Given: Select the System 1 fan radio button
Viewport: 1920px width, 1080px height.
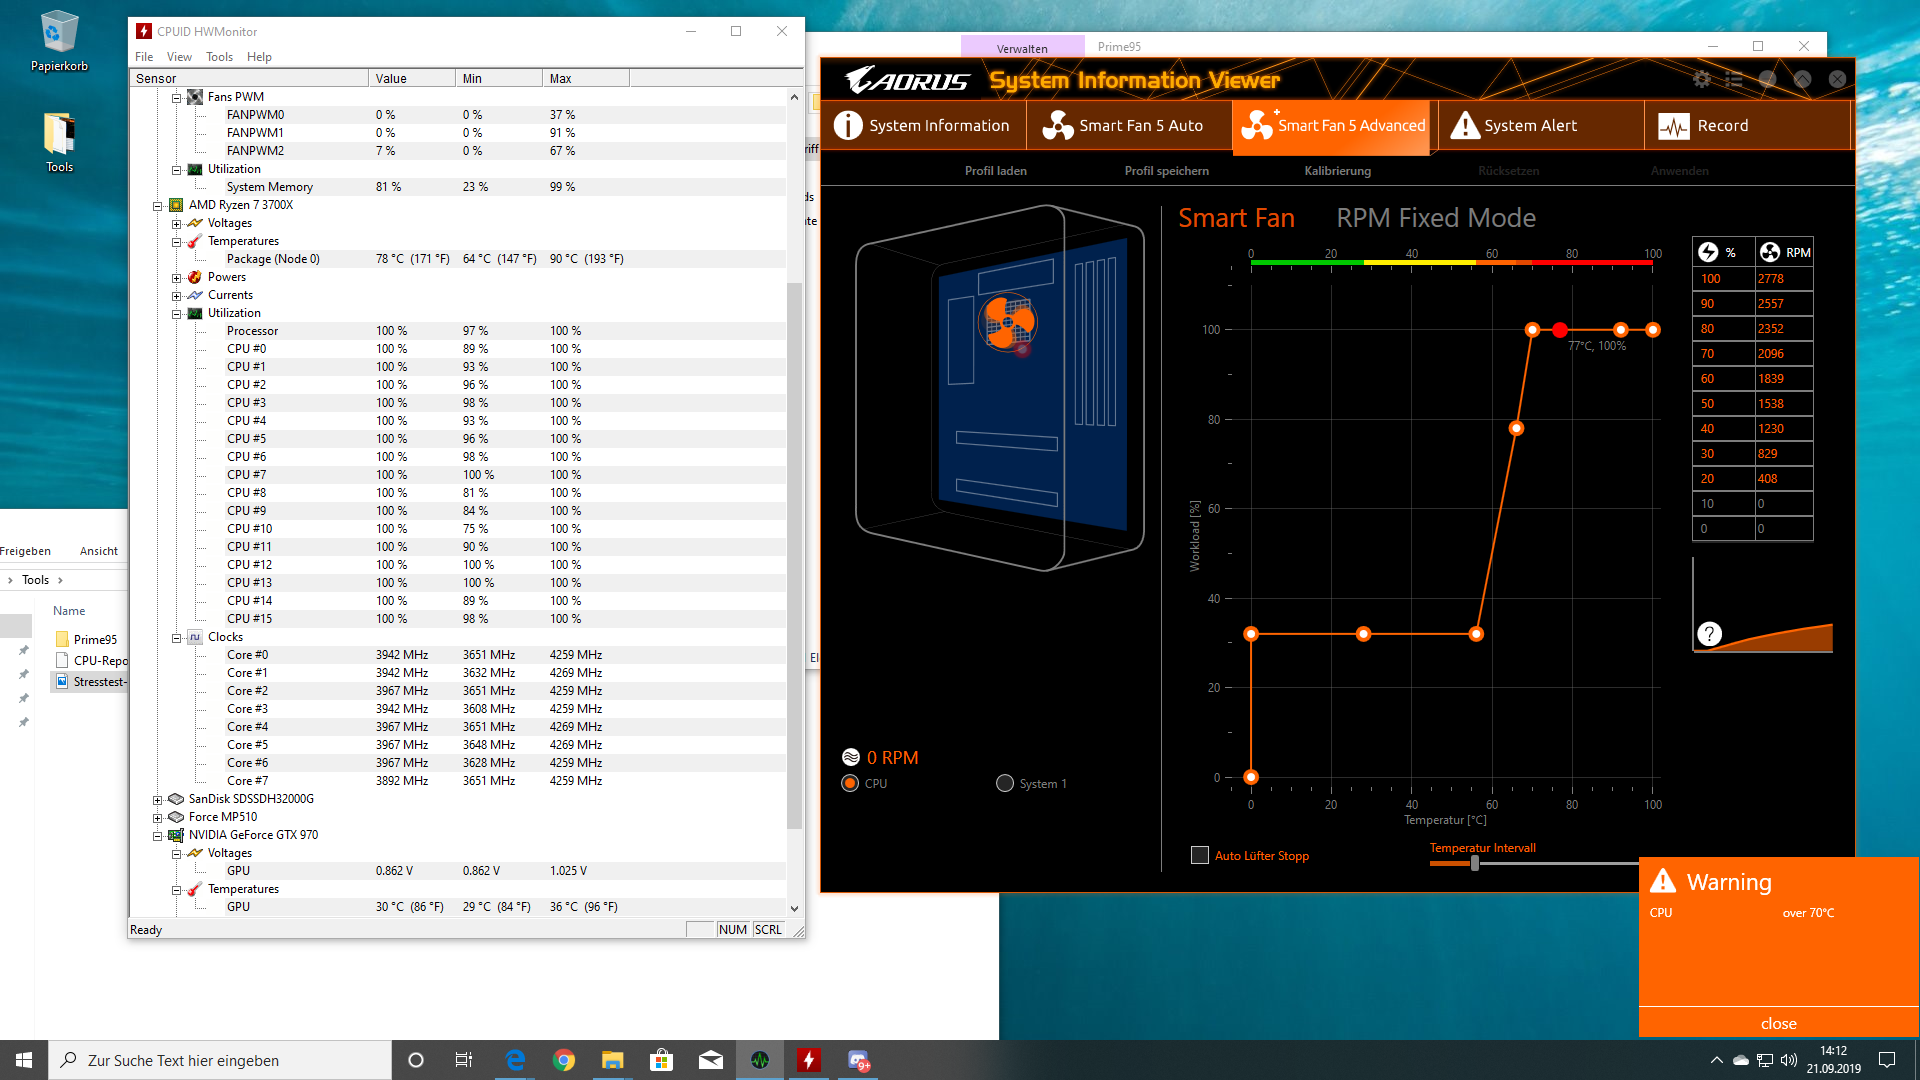Looking at the screenshot, I should (x=1005, y=783).
